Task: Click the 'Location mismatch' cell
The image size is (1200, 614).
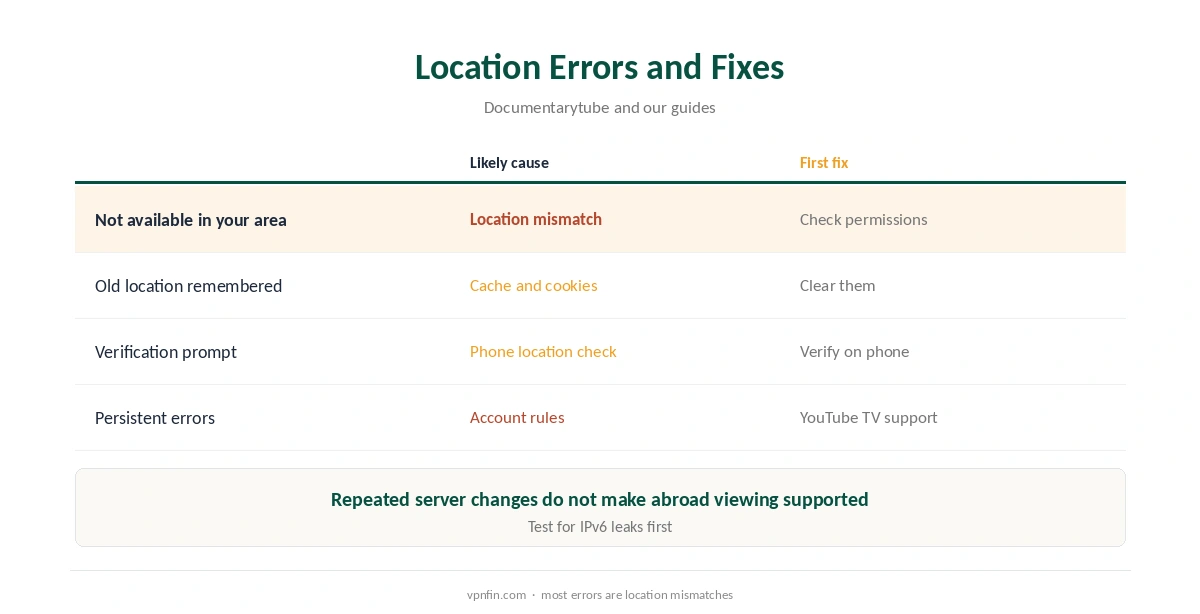Action: [536, 219]
